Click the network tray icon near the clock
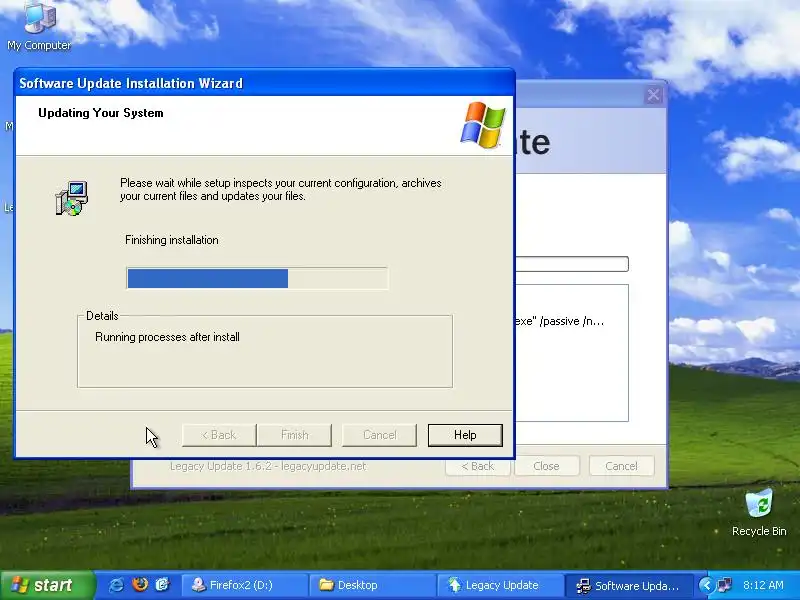The height and width of the screenshot is (600, 800). pyautogui.click(x=724, y=585)
